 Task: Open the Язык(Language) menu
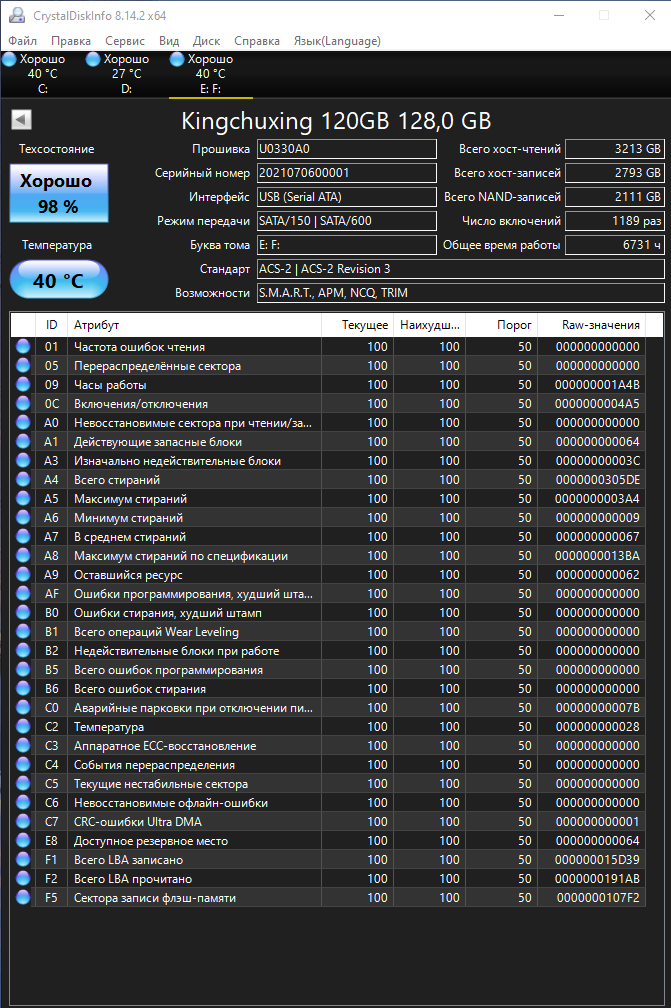point(337,40)
